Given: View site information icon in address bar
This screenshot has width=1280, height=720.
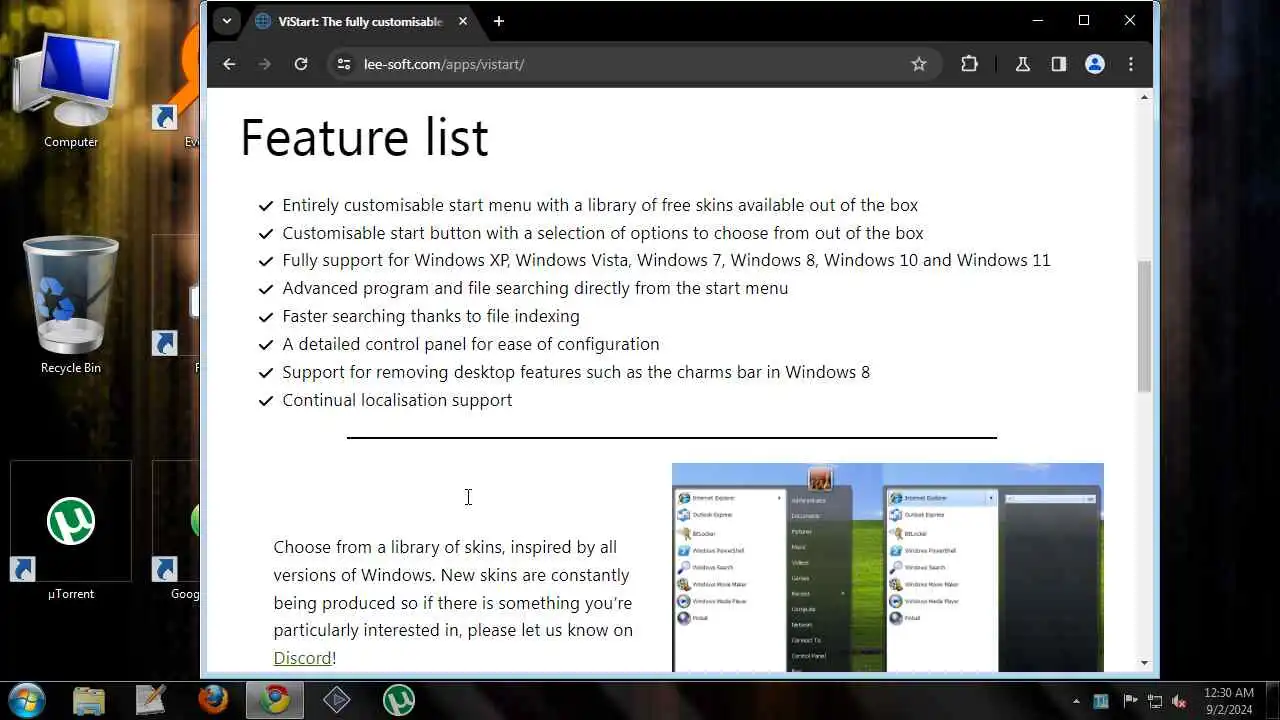Looking at the screenshot, I should (x=343, y=64).
